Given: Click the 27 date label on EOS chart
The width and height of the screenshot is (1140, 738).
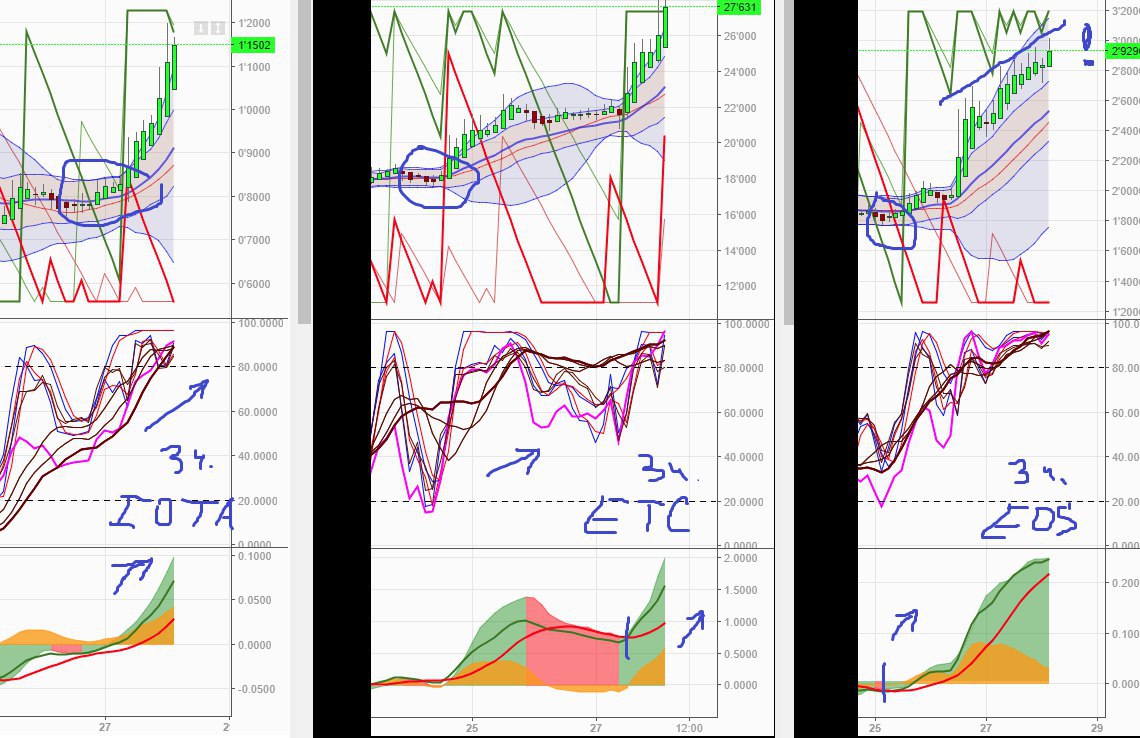Looking at the screenshot, I should [x=985, y=727].
